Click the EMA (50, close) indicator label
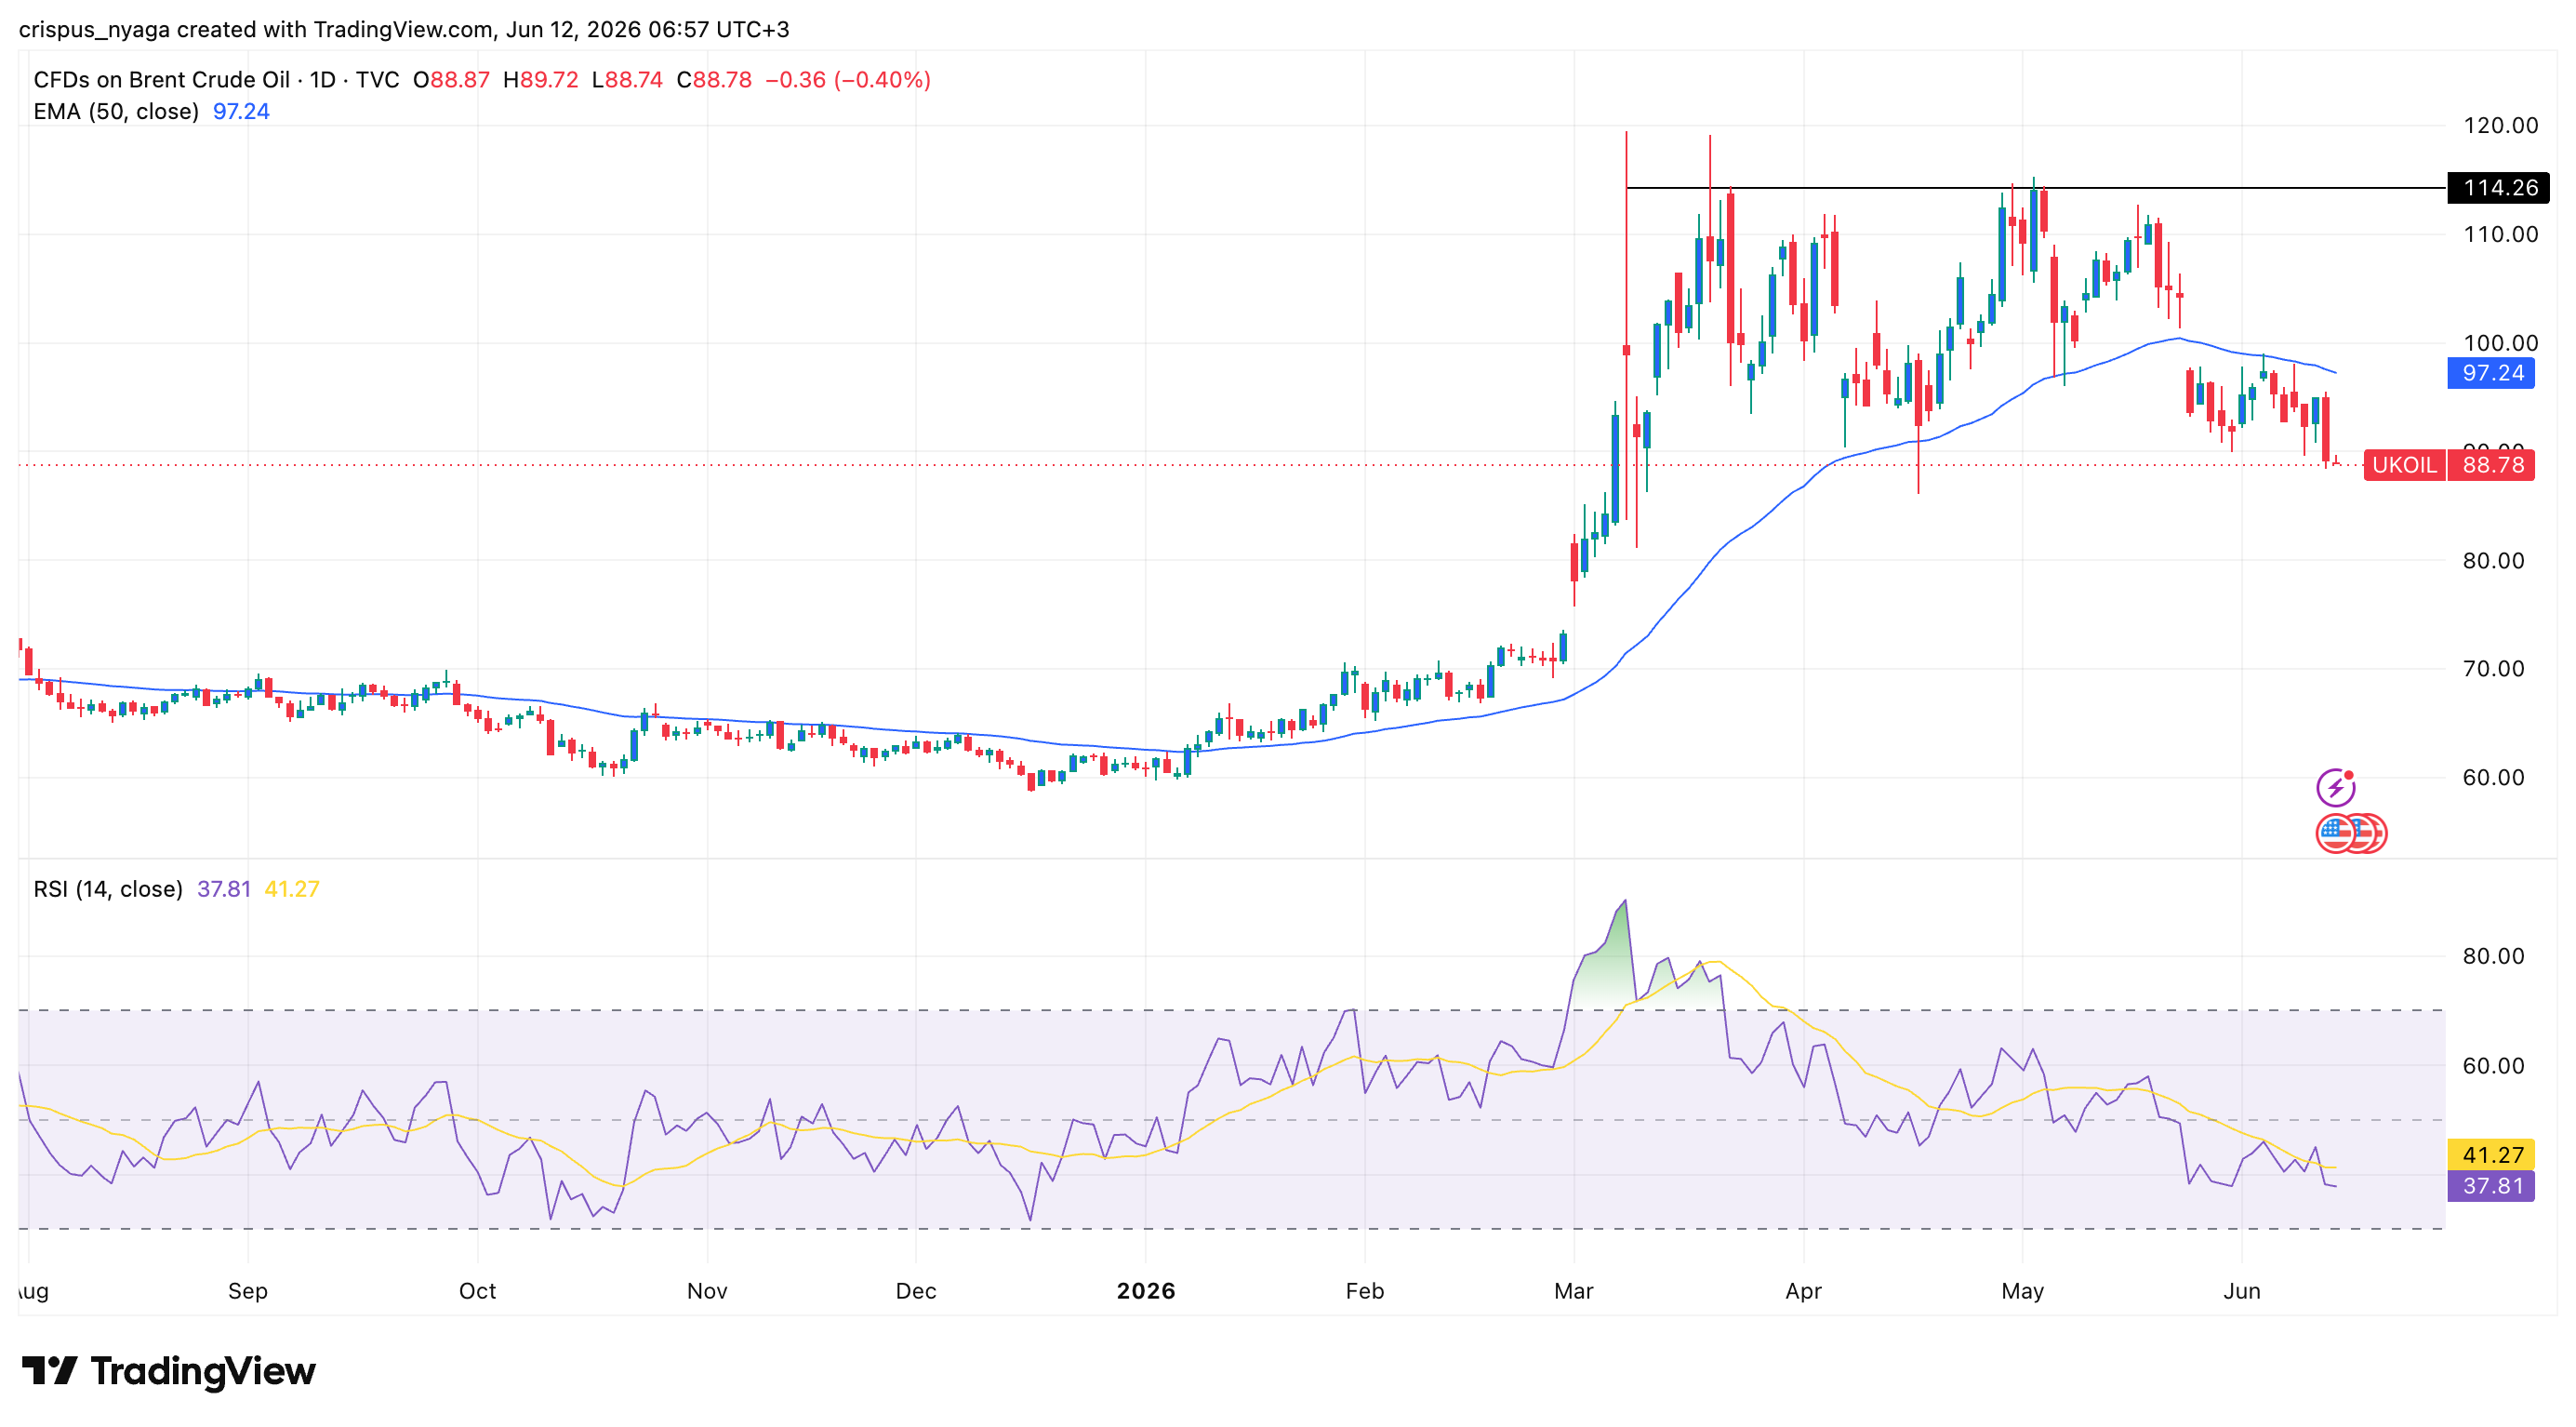The width and height of the screenshot is (2576, 1427). (x=116, y=111)
